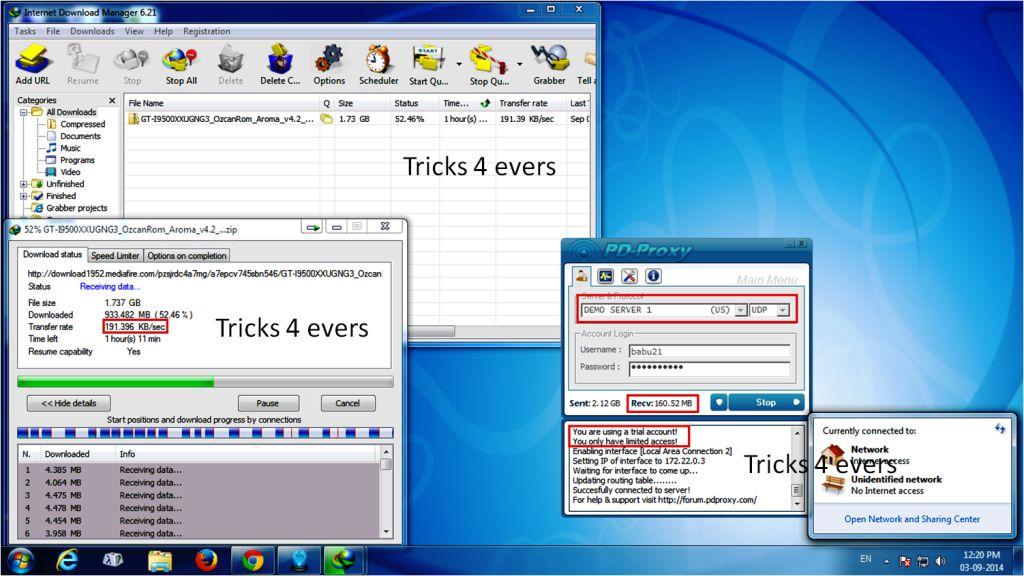Click the Pause button
Screen dimensions: 1024x576
pos(268,403)
